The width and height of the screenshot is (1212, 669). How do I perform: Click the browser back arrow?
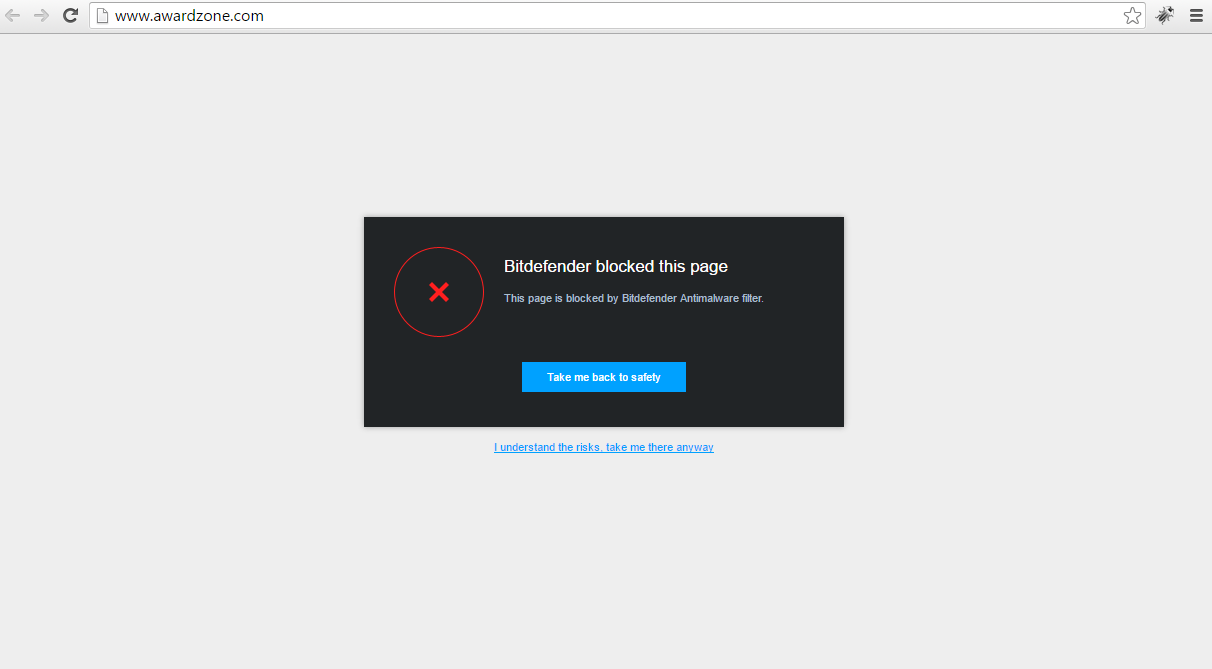tap(13, 16)
